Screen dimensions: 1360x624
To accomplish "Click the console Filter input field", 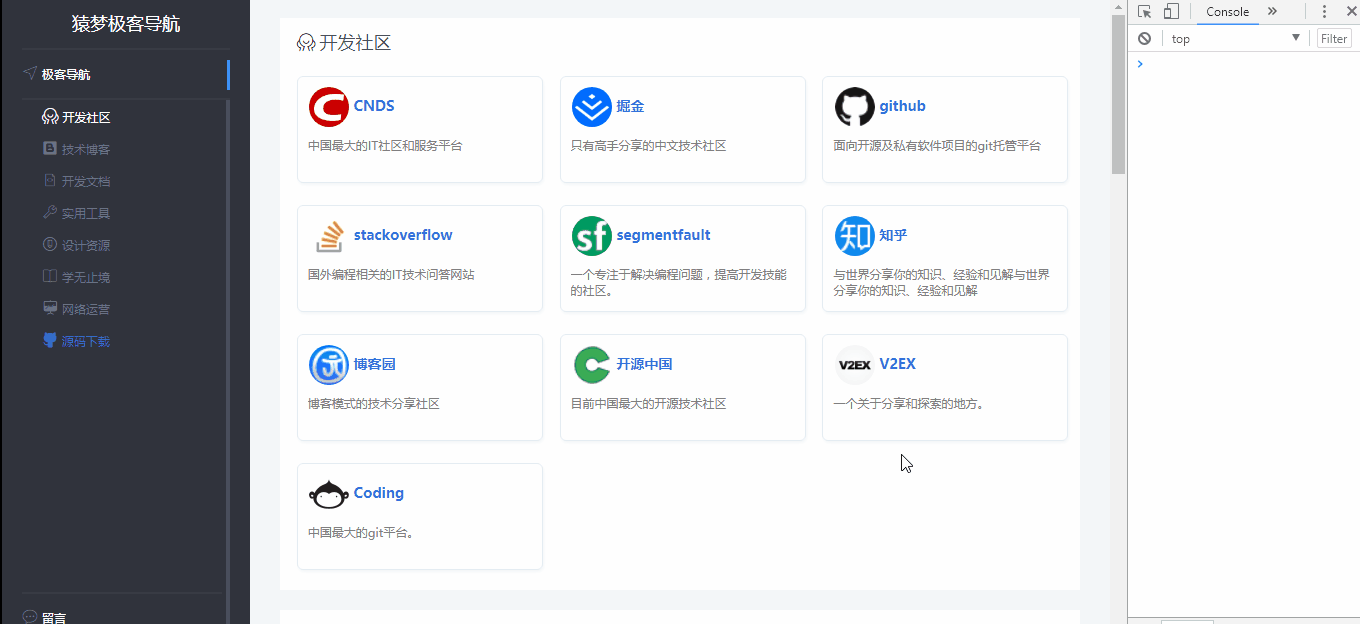I will coord(1333,38).
